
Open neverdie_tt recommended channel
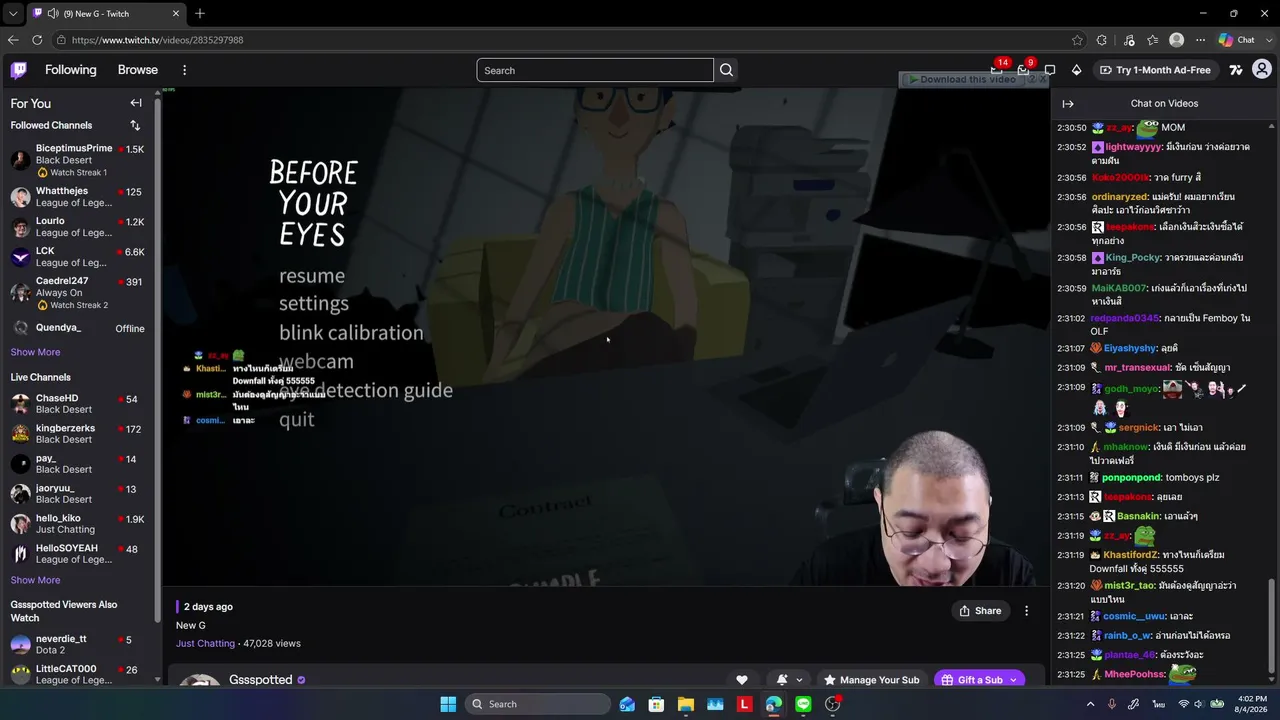79,645
